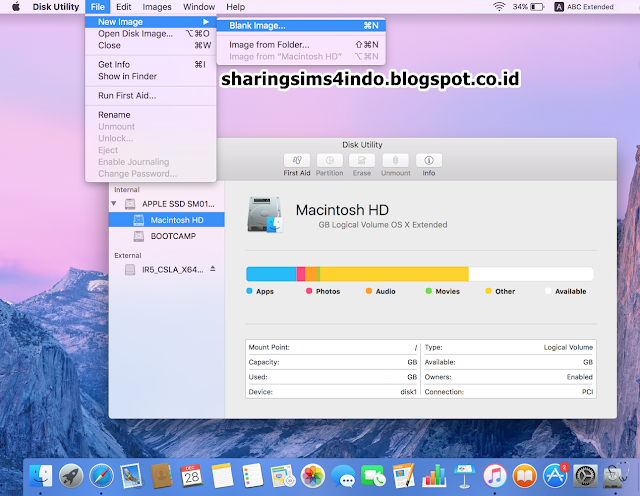Close the open File menu
The height and width of the screenshot is (496, 640).
[x=98, y=7]
